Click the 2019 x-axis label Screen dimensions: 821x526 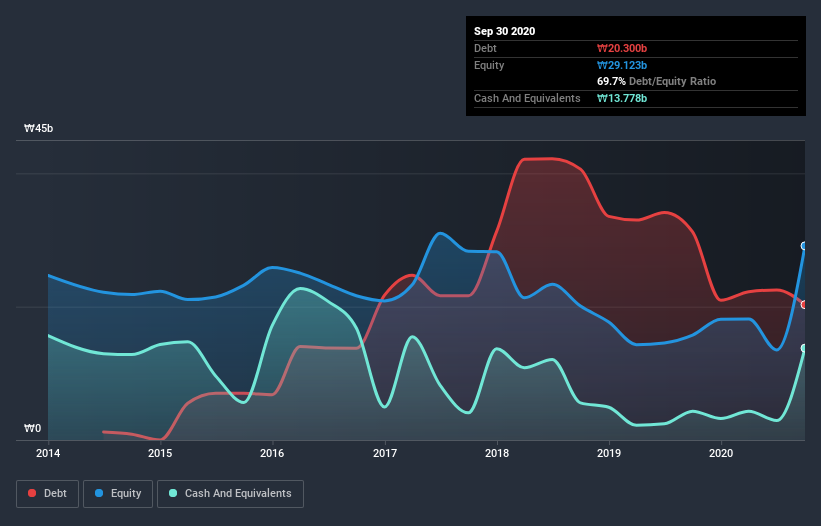(x=609, y=453)
